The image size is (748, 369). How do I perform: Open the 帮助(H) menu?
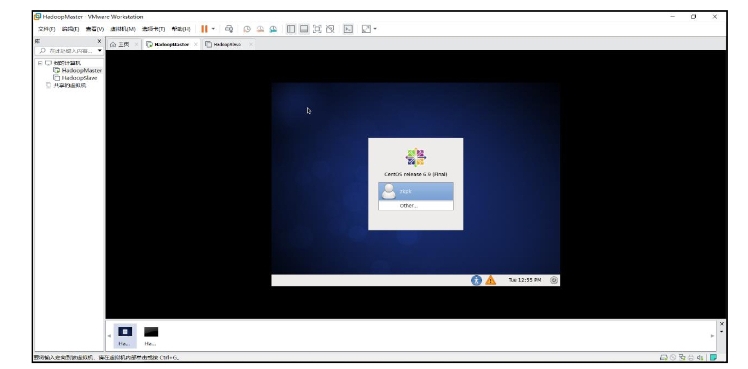[181, 29]
